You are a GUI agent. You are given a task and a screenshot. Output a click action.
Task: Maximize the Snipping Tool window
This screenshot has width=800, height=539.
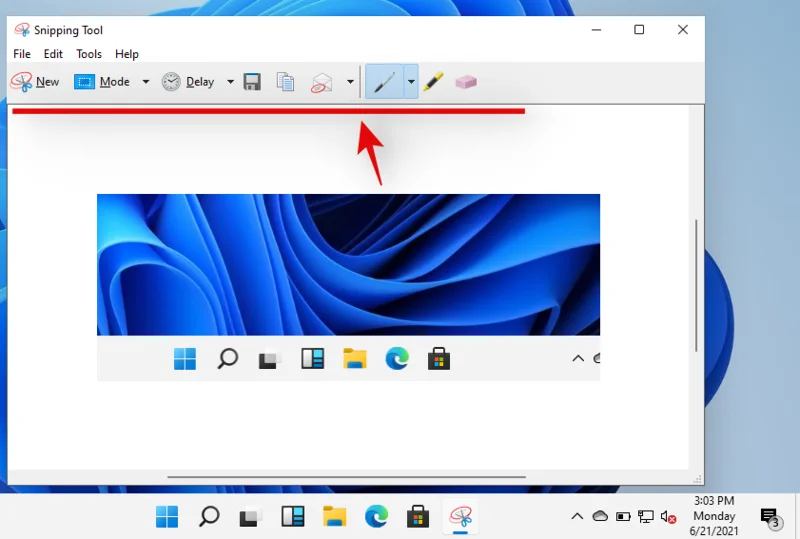(x=639, y=30)
